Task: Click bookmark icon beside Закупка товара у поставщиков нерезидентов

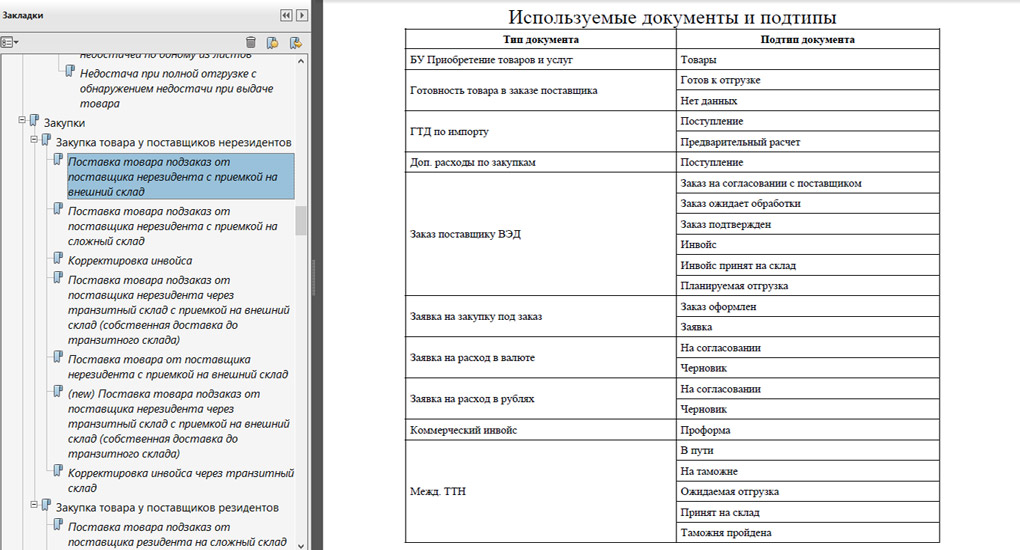Action: tap(46, 141)
